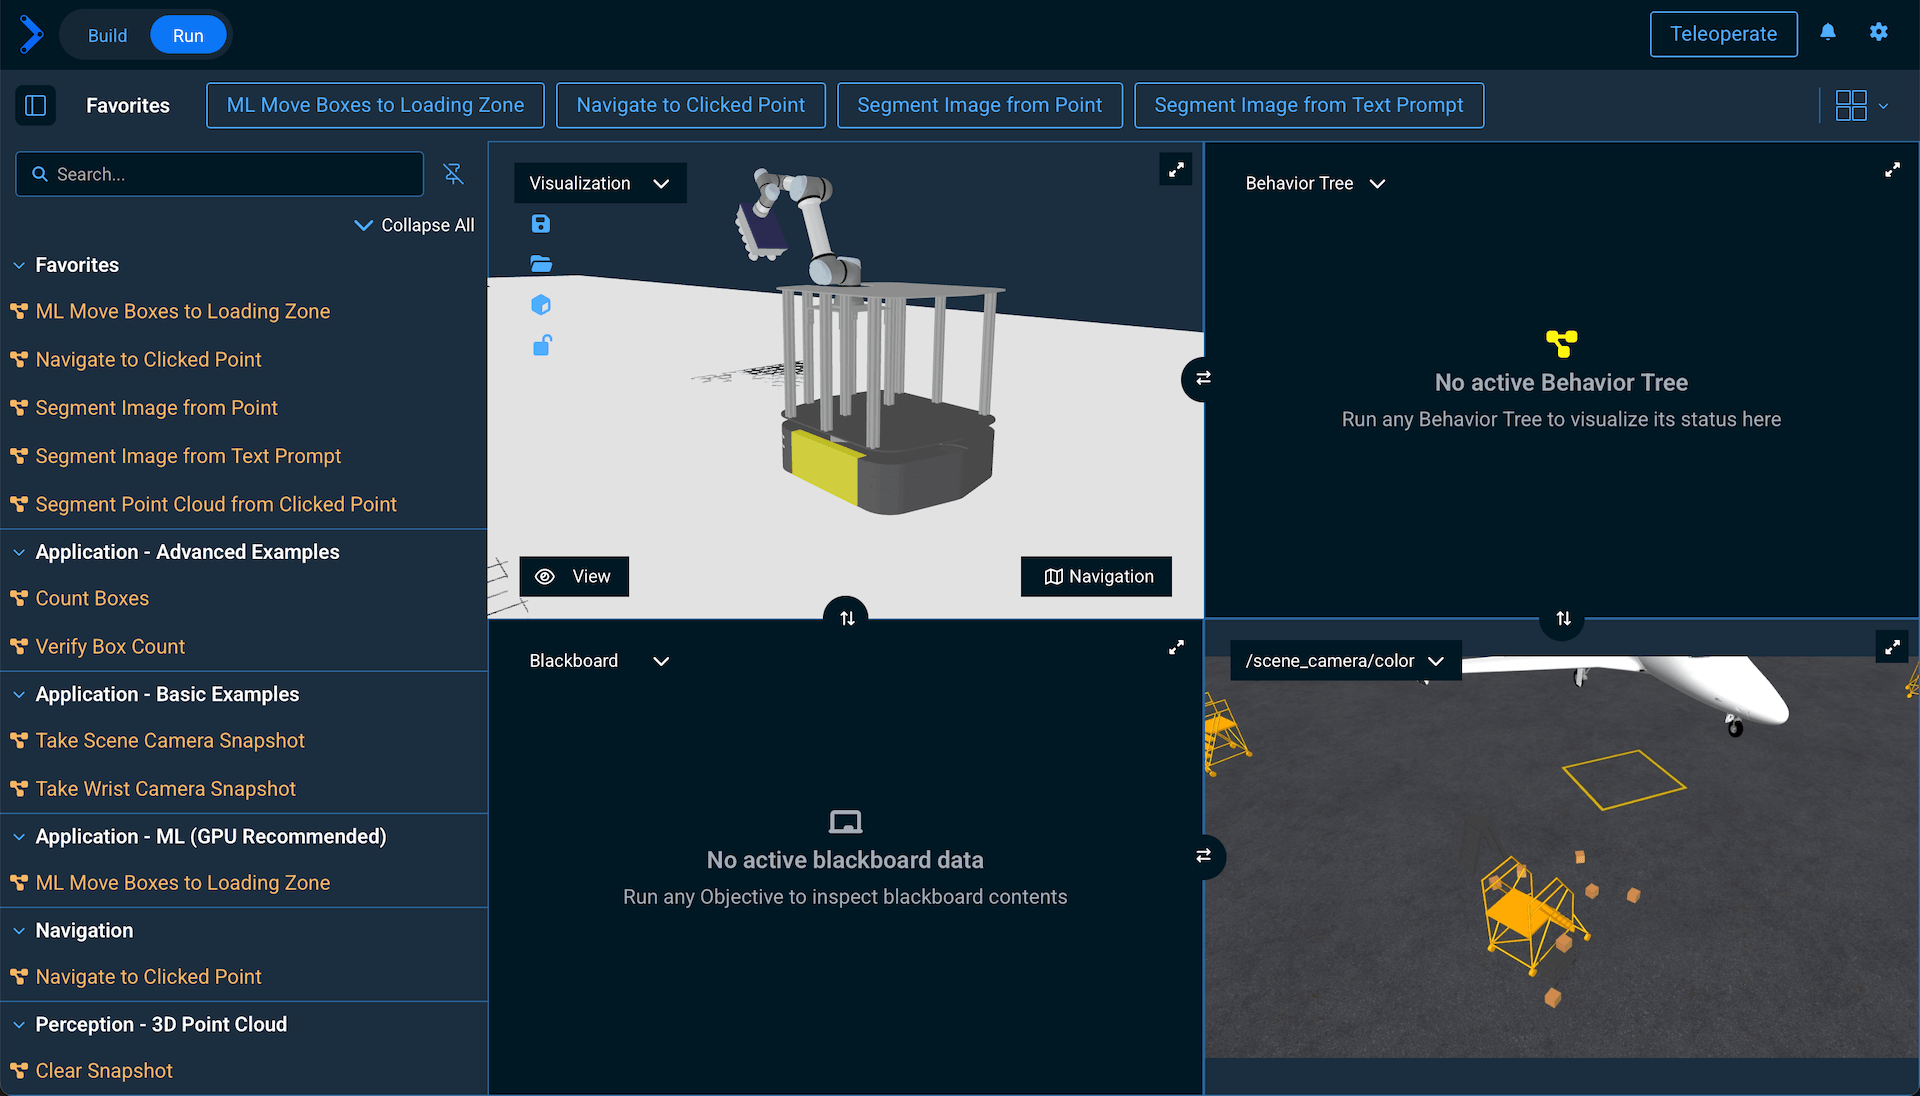Image resolution: width=1920 pixels, height=1096 pixels.
Task: Click the pane layout grid icon
Action: click(x=1851, y=105)
